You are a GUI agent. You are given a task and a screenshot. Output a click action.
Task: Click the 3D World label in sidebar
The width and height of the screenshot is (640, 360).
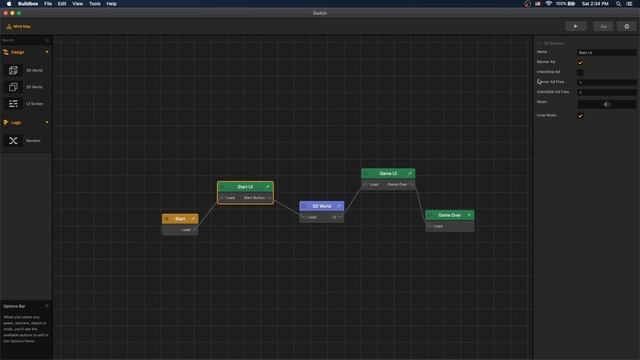[x=34, y=70]
